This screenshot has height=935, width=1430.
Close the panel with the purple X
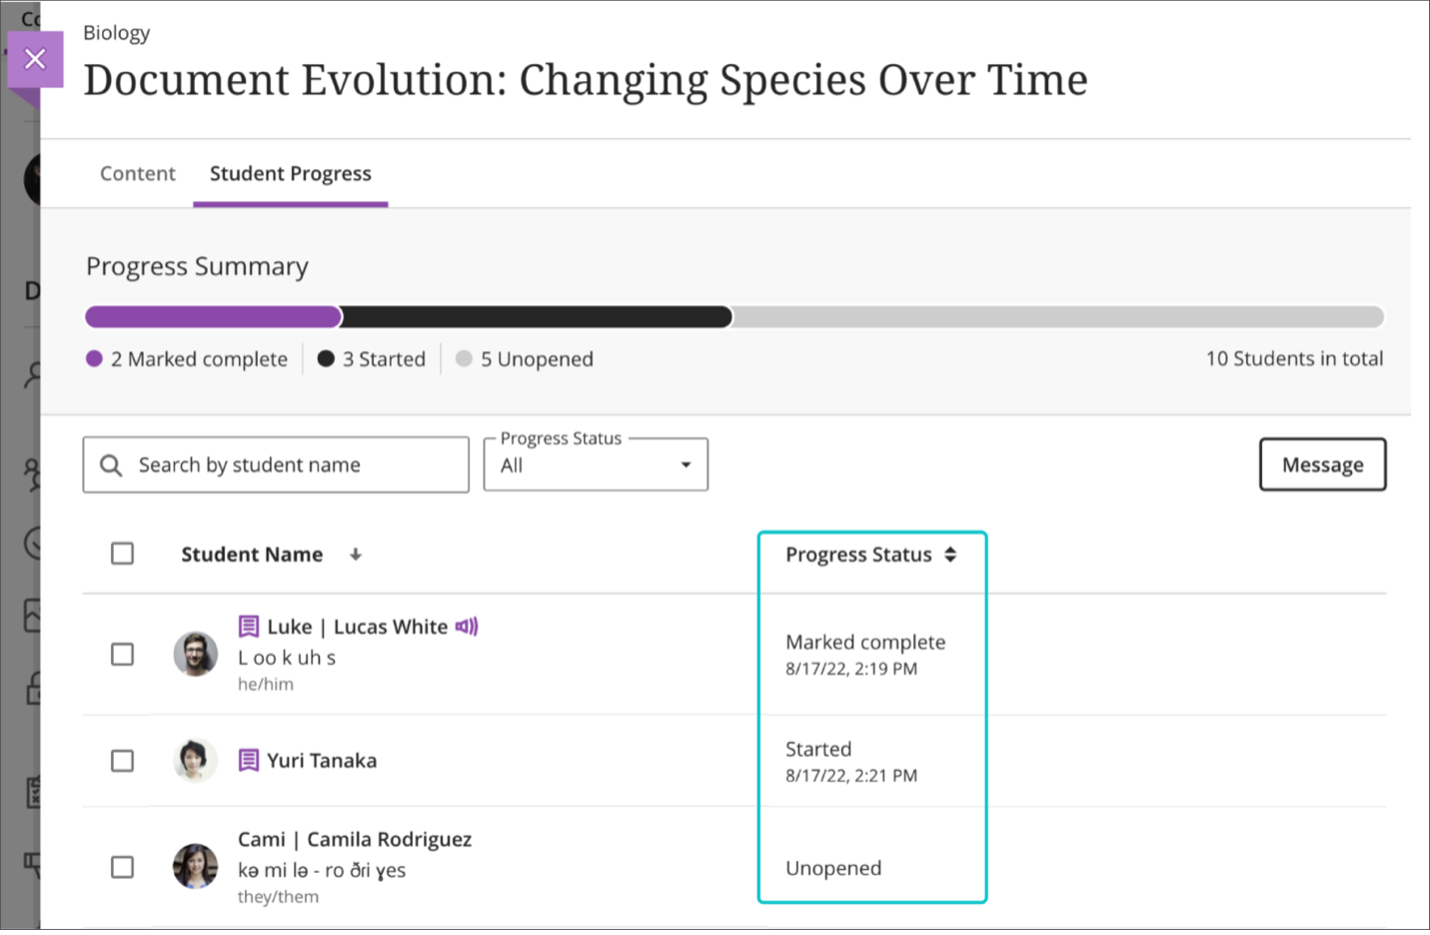click(35, 58)
